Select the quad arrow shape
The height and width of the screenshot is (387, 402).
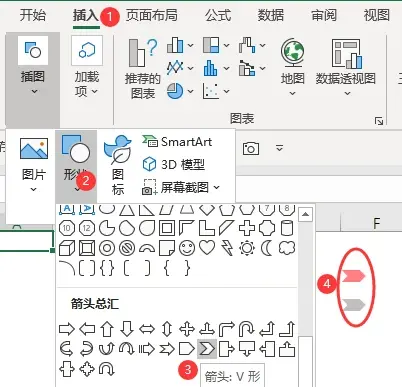tap(187, 329)
